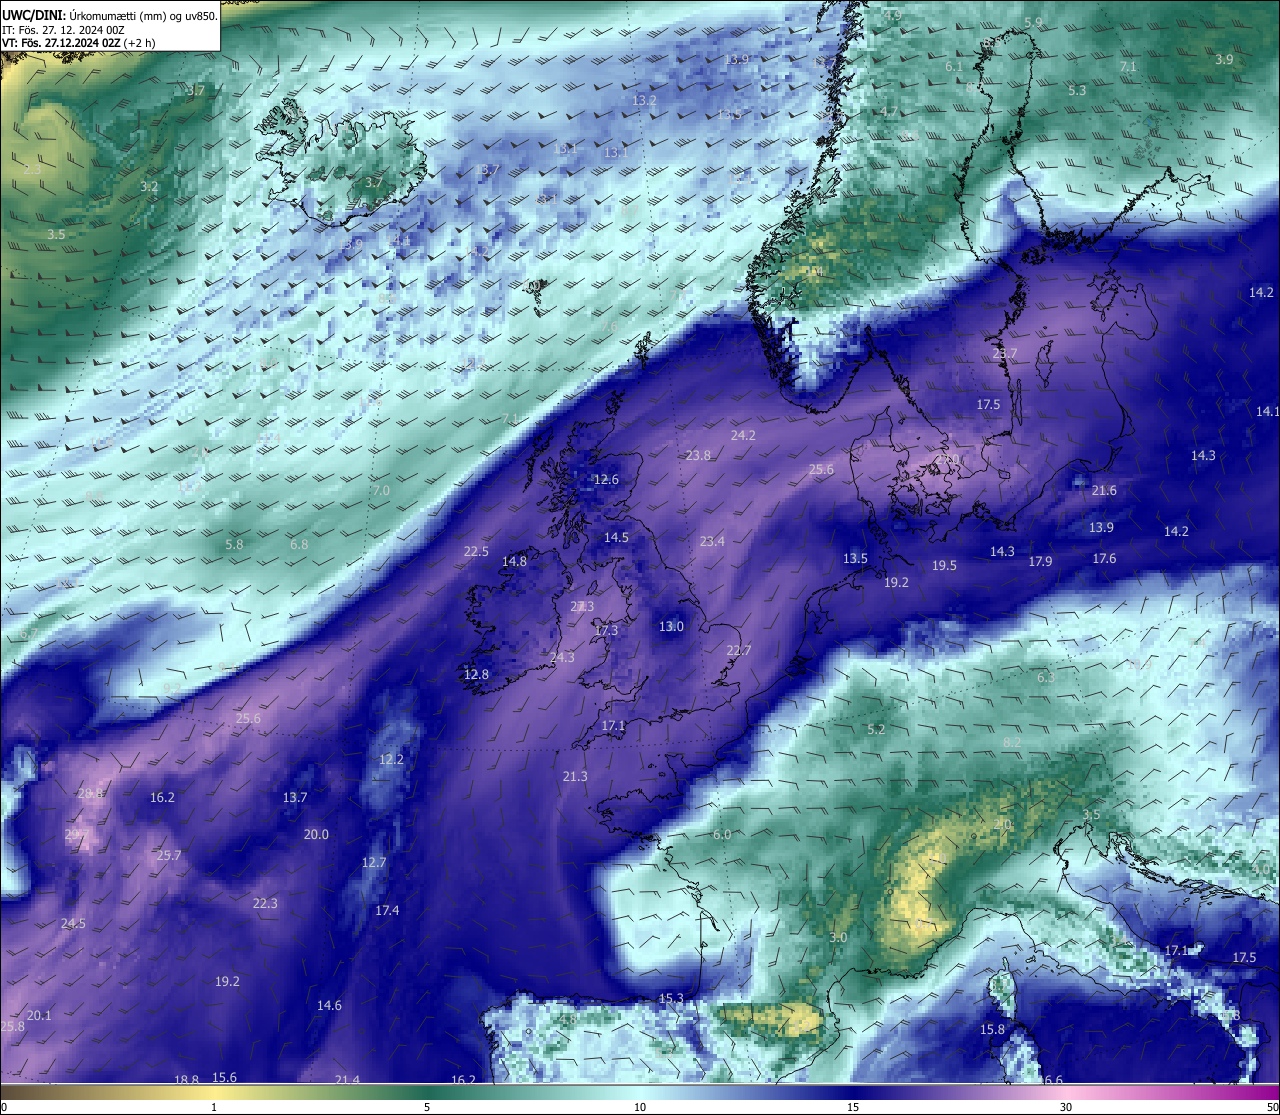Click the 21.3 value off Brittany
Screen dimensions: 1280x1115
pos(575,777)
